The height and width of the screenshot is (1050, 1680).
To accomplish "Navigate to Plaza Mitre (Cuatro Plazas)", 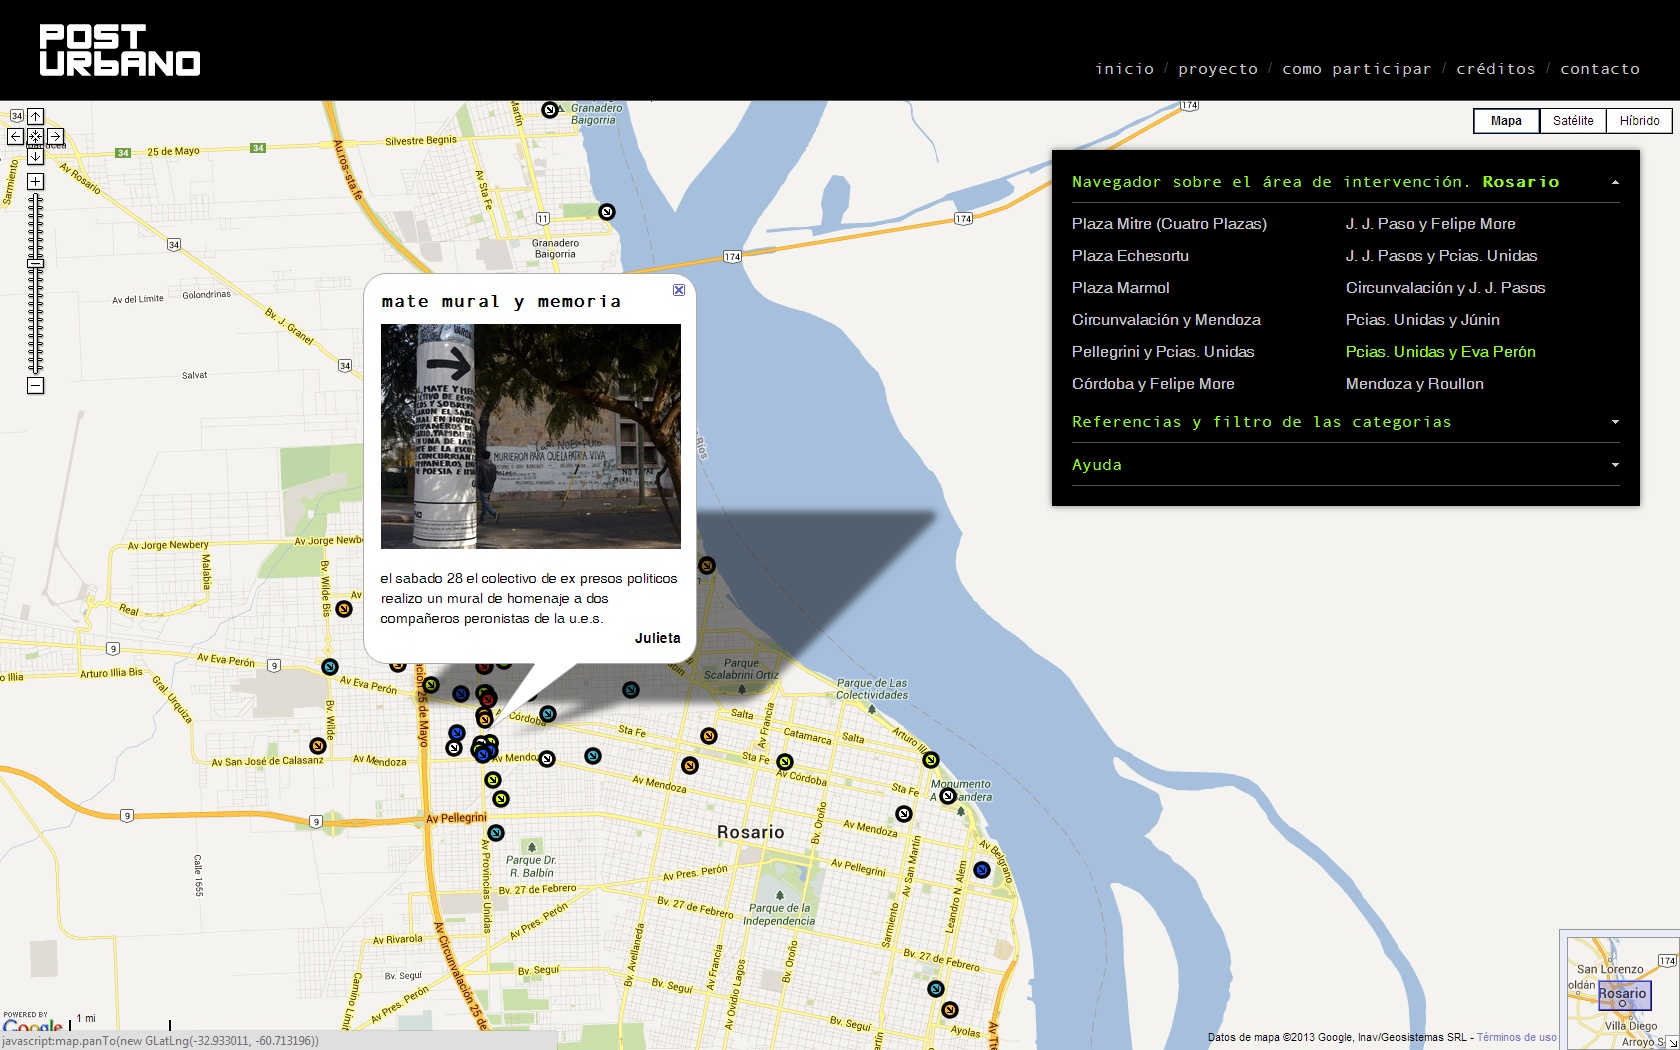I will [x=1169, y=224].
